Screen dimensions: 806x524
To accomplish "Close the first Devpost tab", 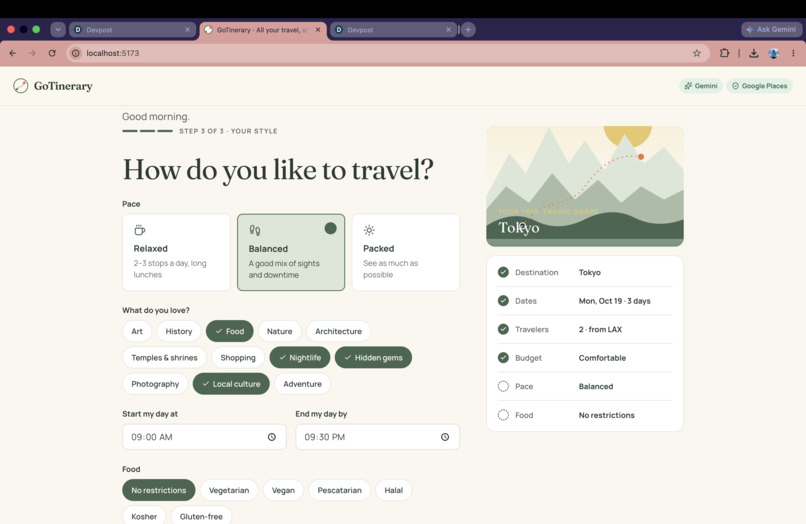I will coord(187,30).
